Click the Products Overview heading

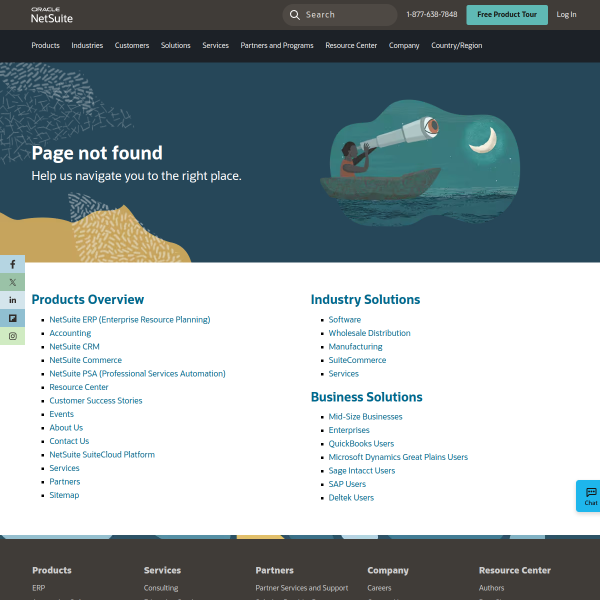(88, 300)
